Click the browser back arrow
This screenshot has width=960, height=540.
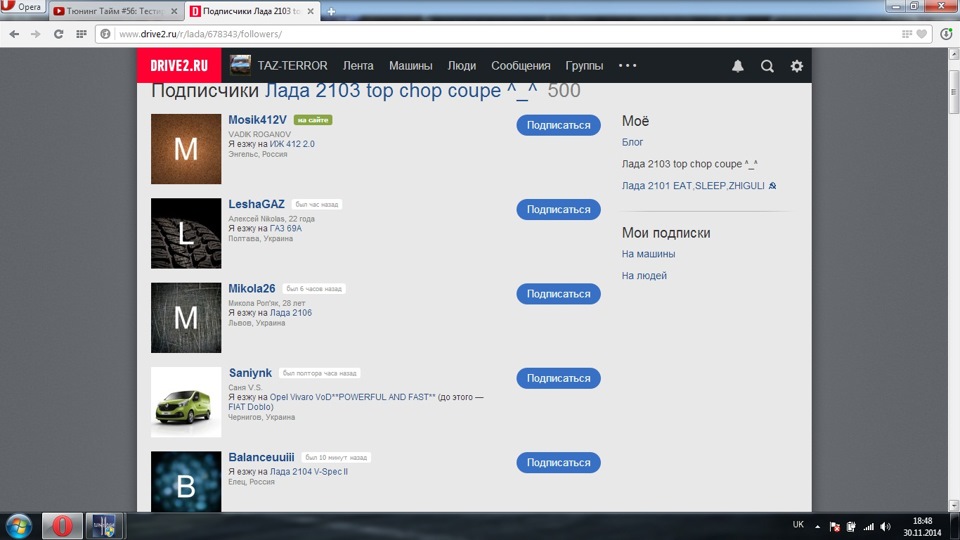tap(14, 34)
